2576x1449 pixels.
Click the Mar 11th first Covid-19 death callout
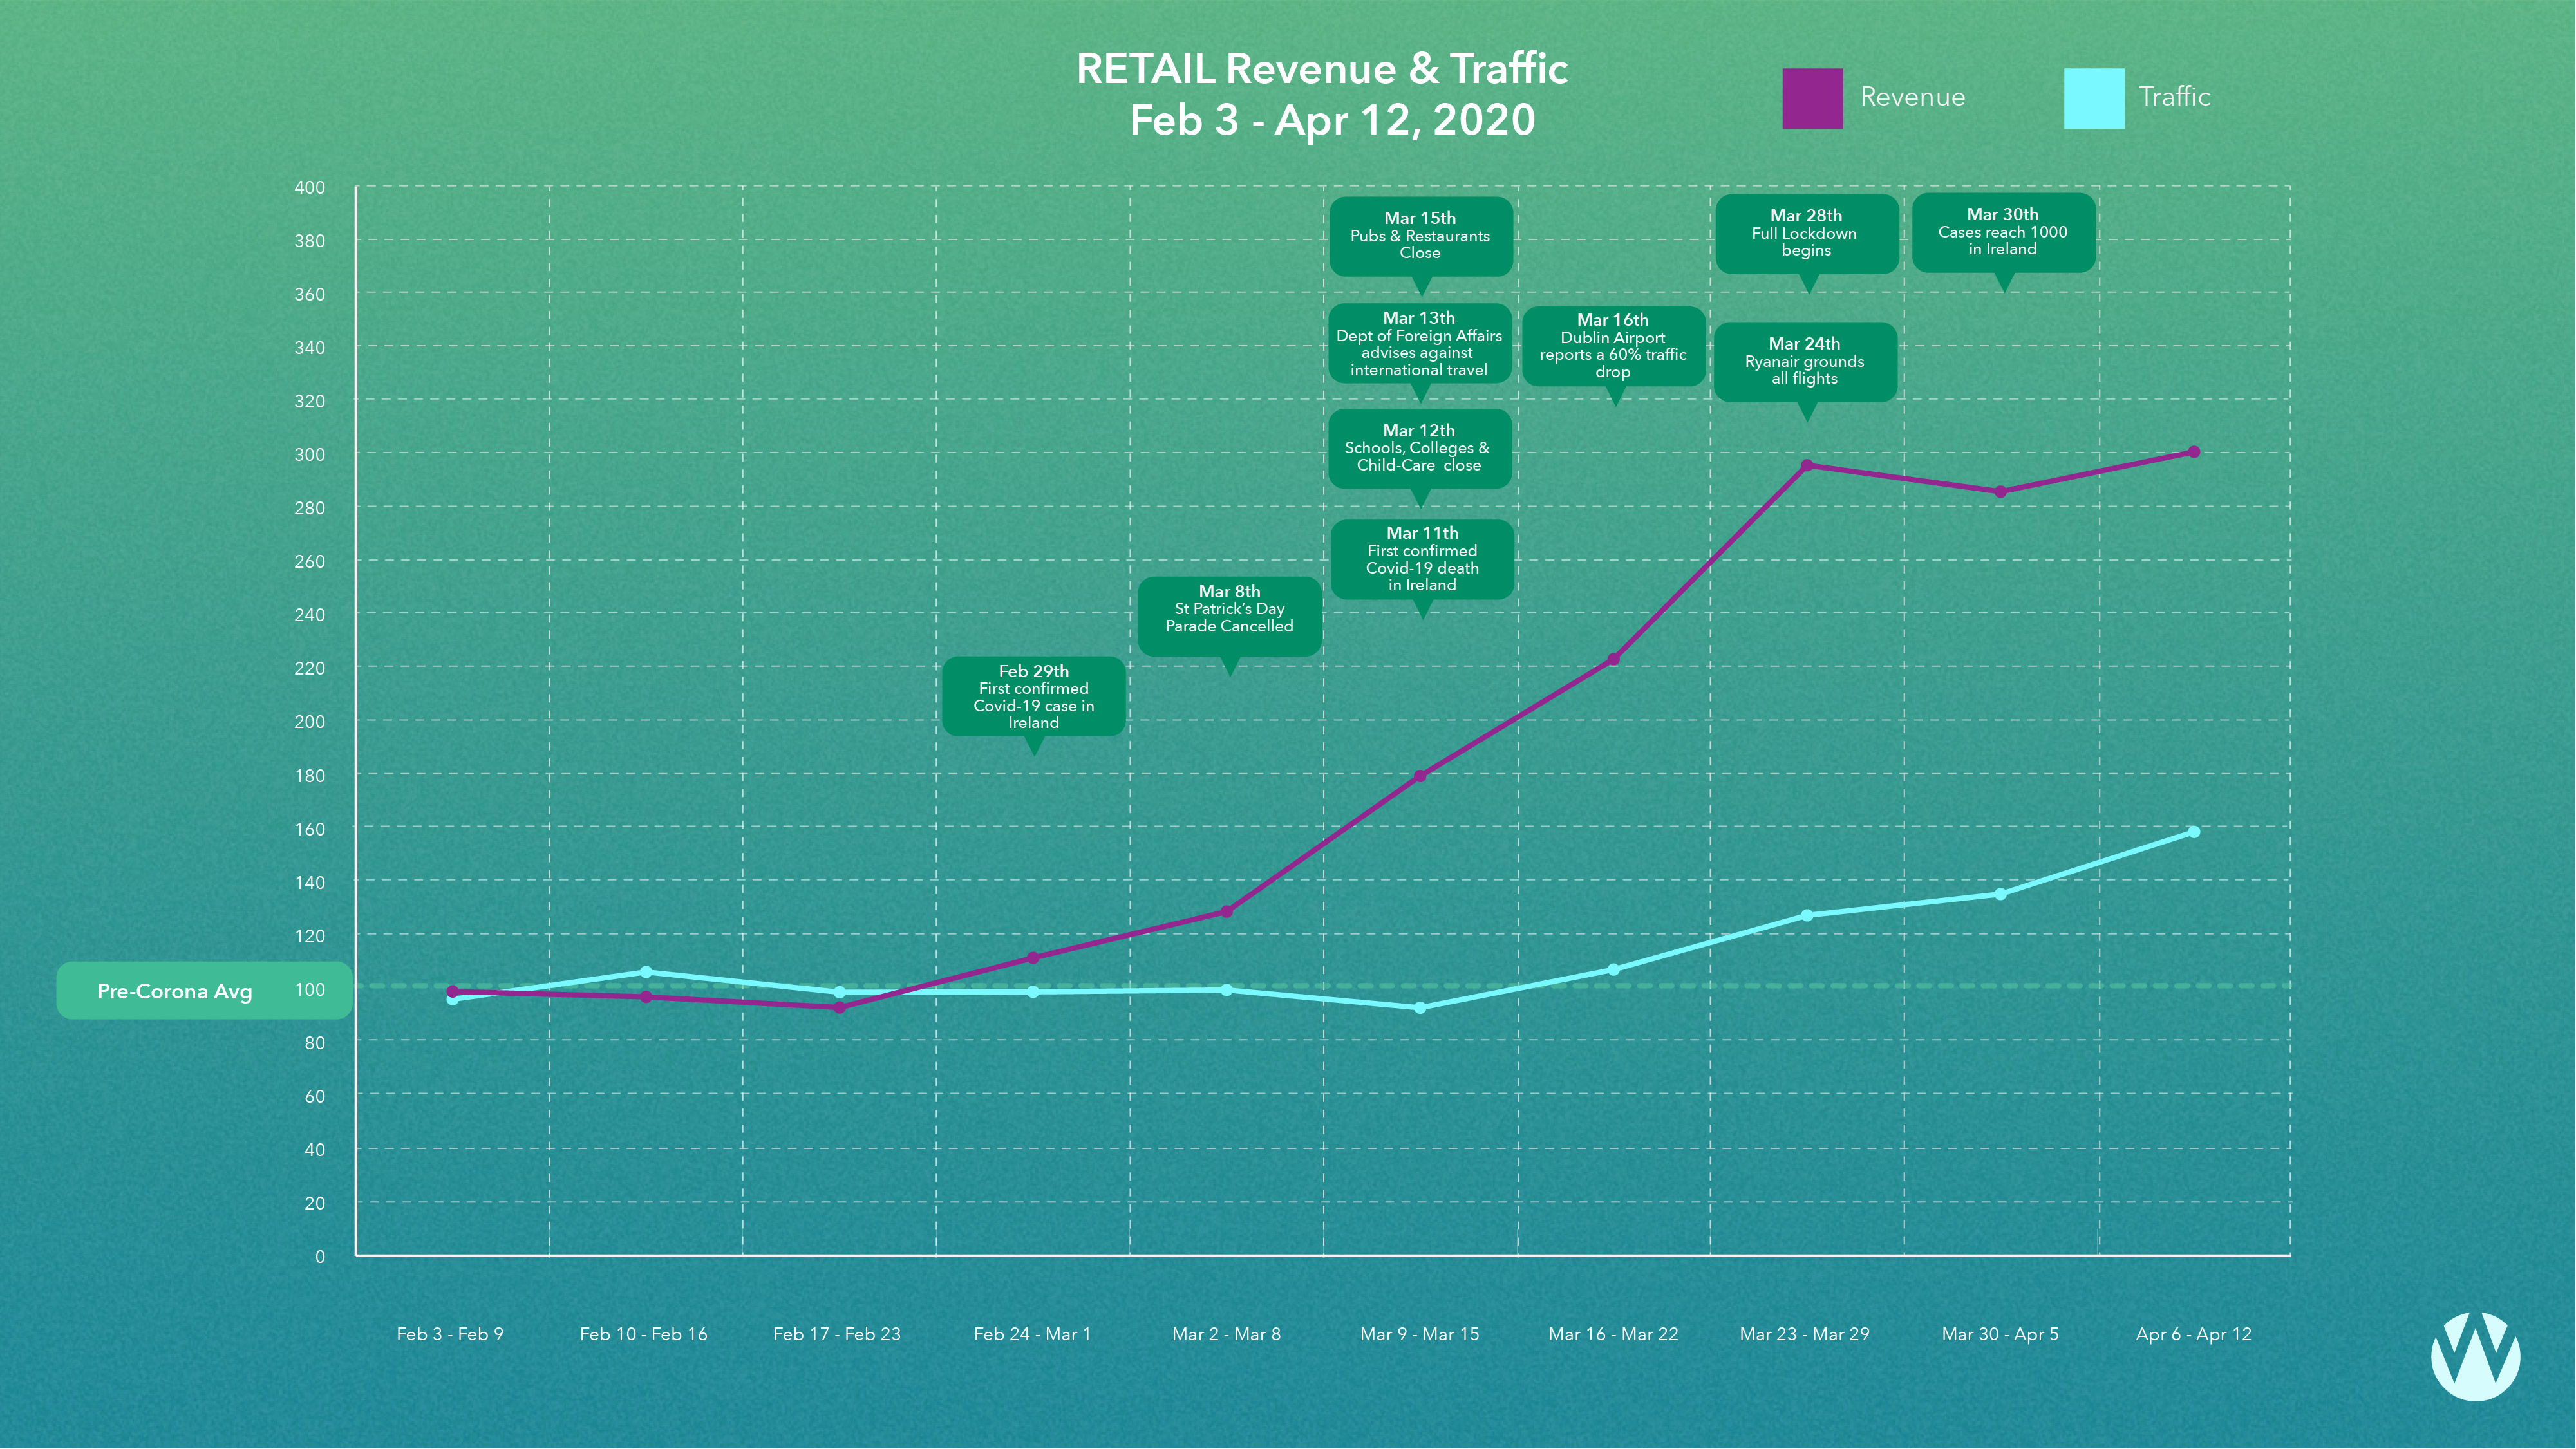tap(1421, 559)
